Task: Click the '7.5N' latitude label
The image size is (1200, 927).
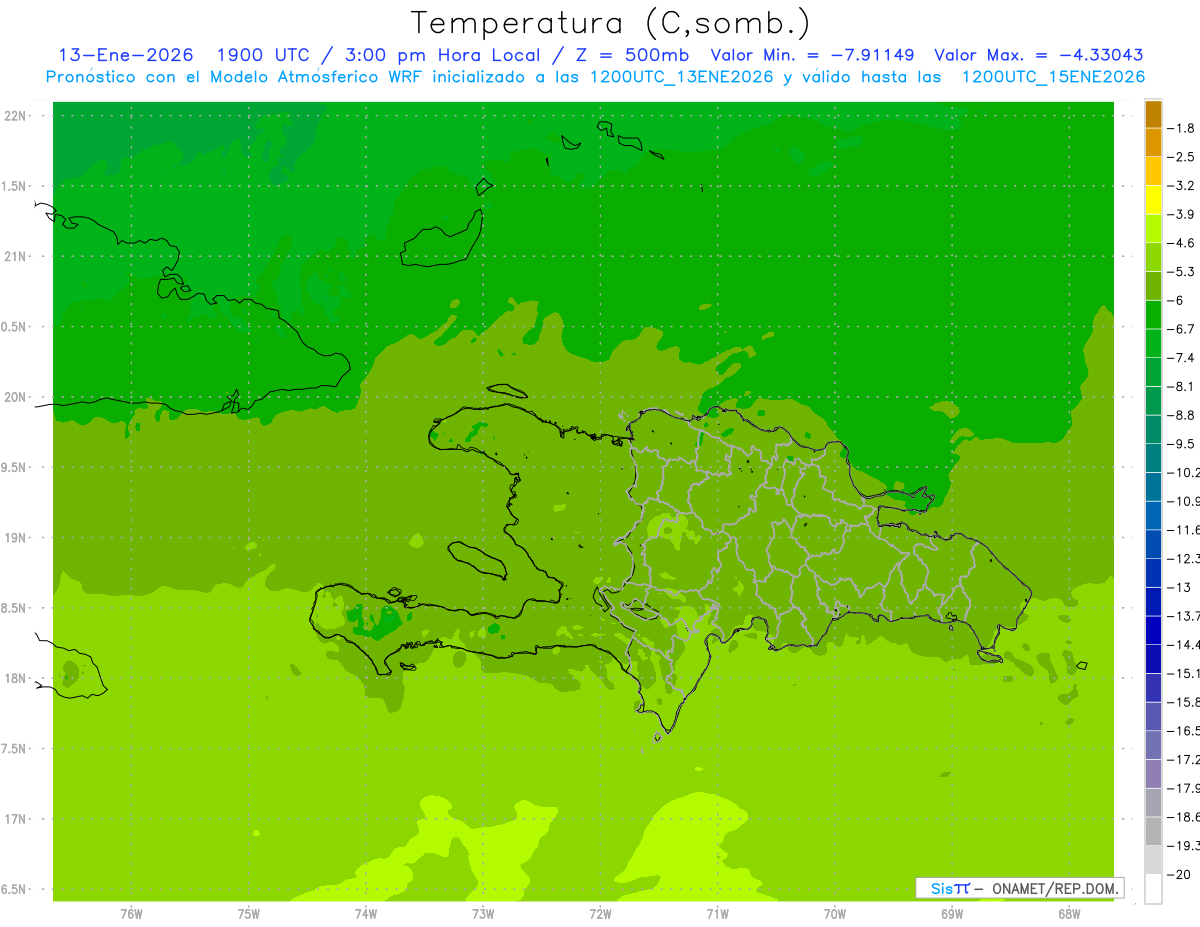Action: click(14, 748)
